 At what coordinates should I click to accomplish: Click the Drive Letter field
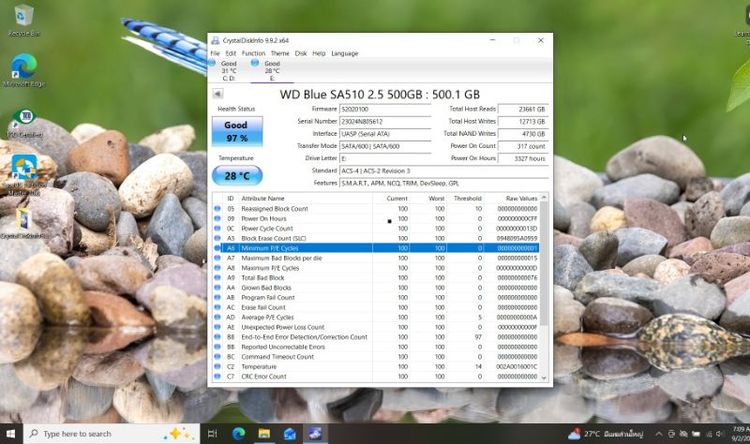385,158
